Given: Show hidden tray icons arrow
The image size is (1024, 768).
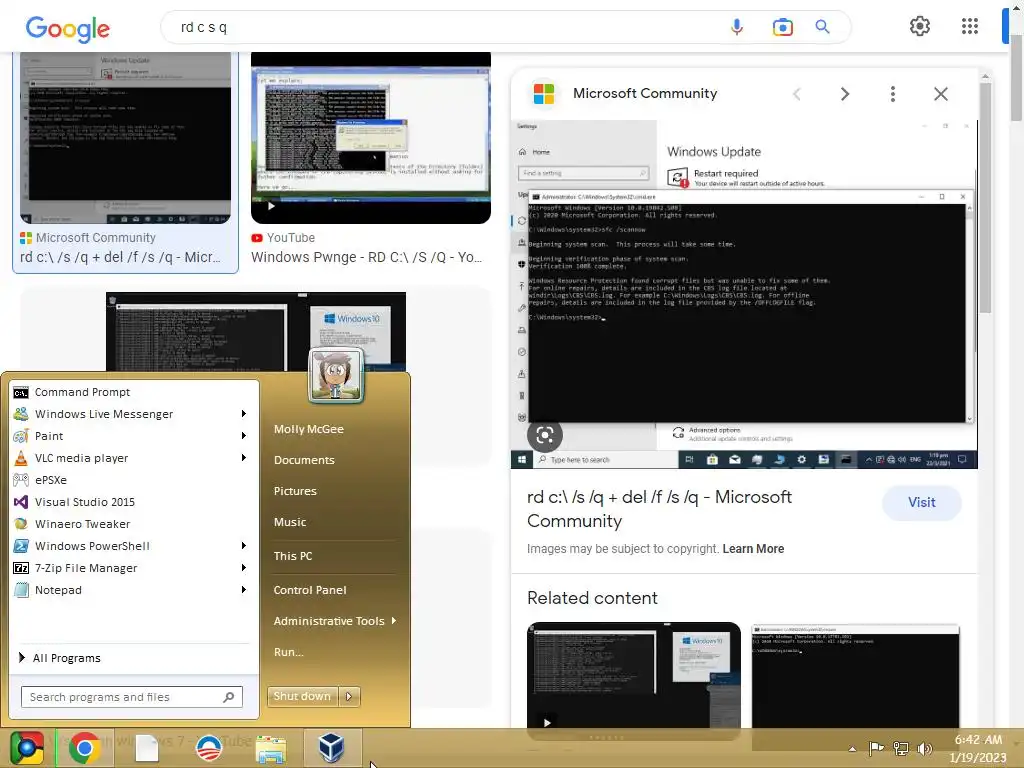Looking at the screenshot, I should click(x=852, y=749).
